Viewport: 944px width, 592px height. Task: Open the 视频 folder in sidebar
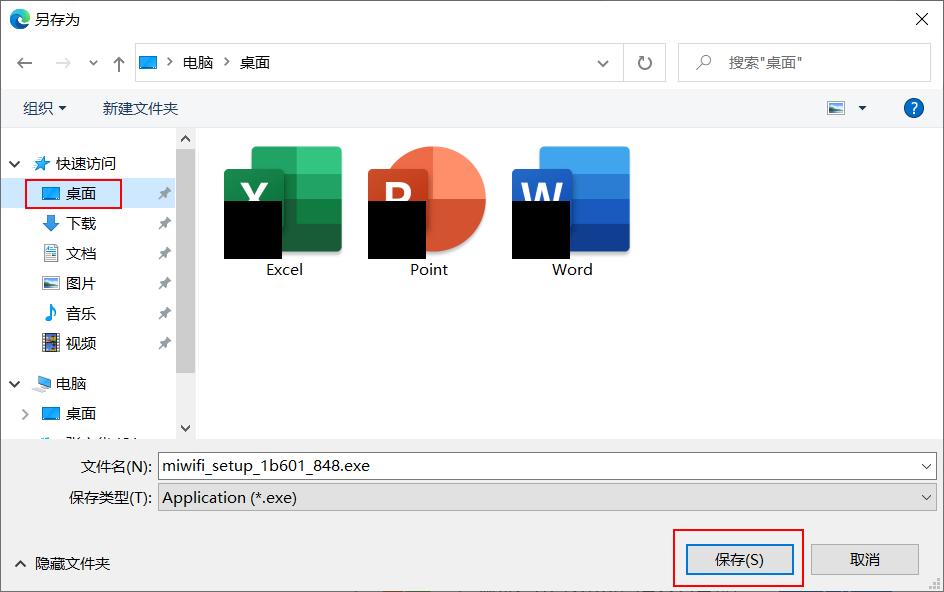click(75, 343)
